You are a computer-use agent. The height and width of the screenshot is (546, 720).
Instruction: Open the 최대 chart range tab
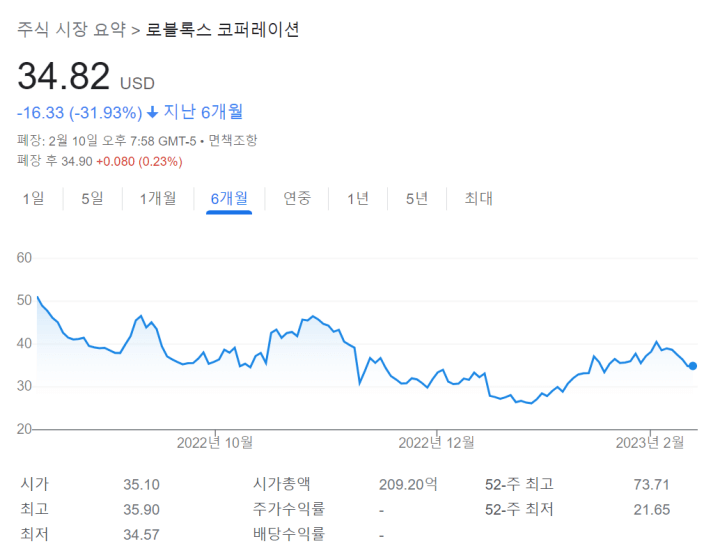pyautogui.click(x=478, y=198)
